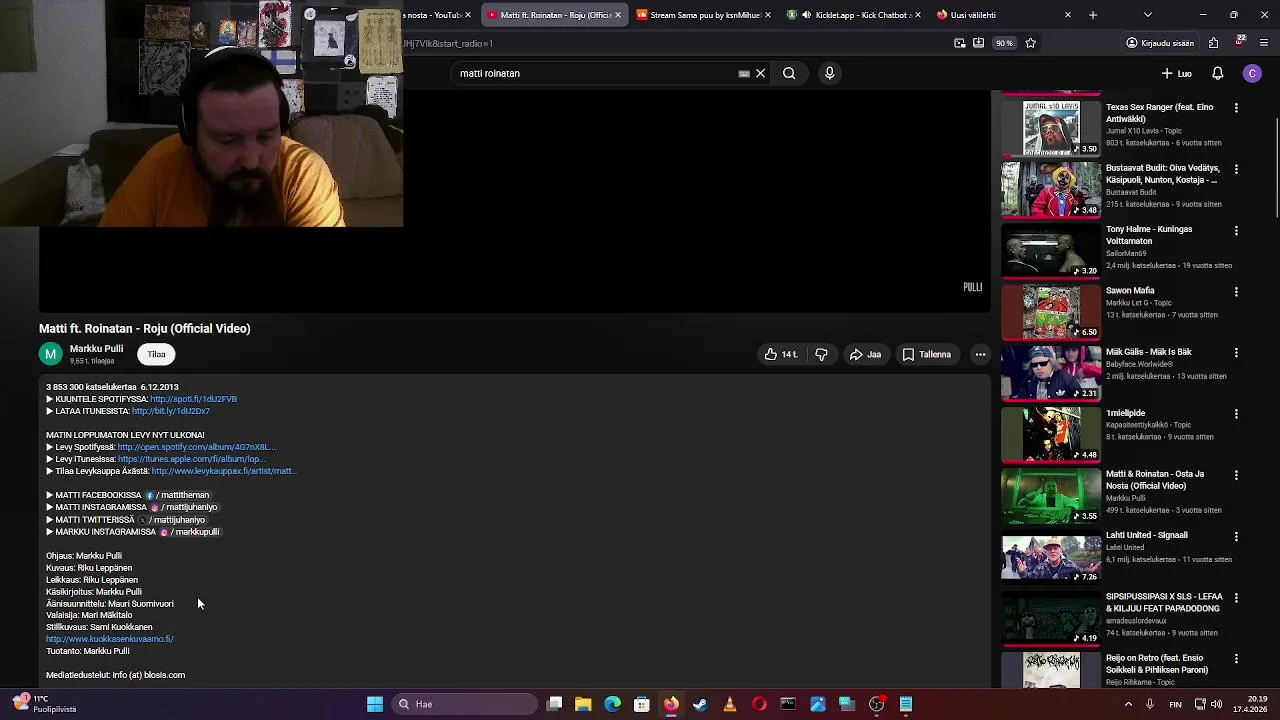This screenshot has width=1280, height=720.
Task: Clear the YouTube search text
Action: (760, 73)
